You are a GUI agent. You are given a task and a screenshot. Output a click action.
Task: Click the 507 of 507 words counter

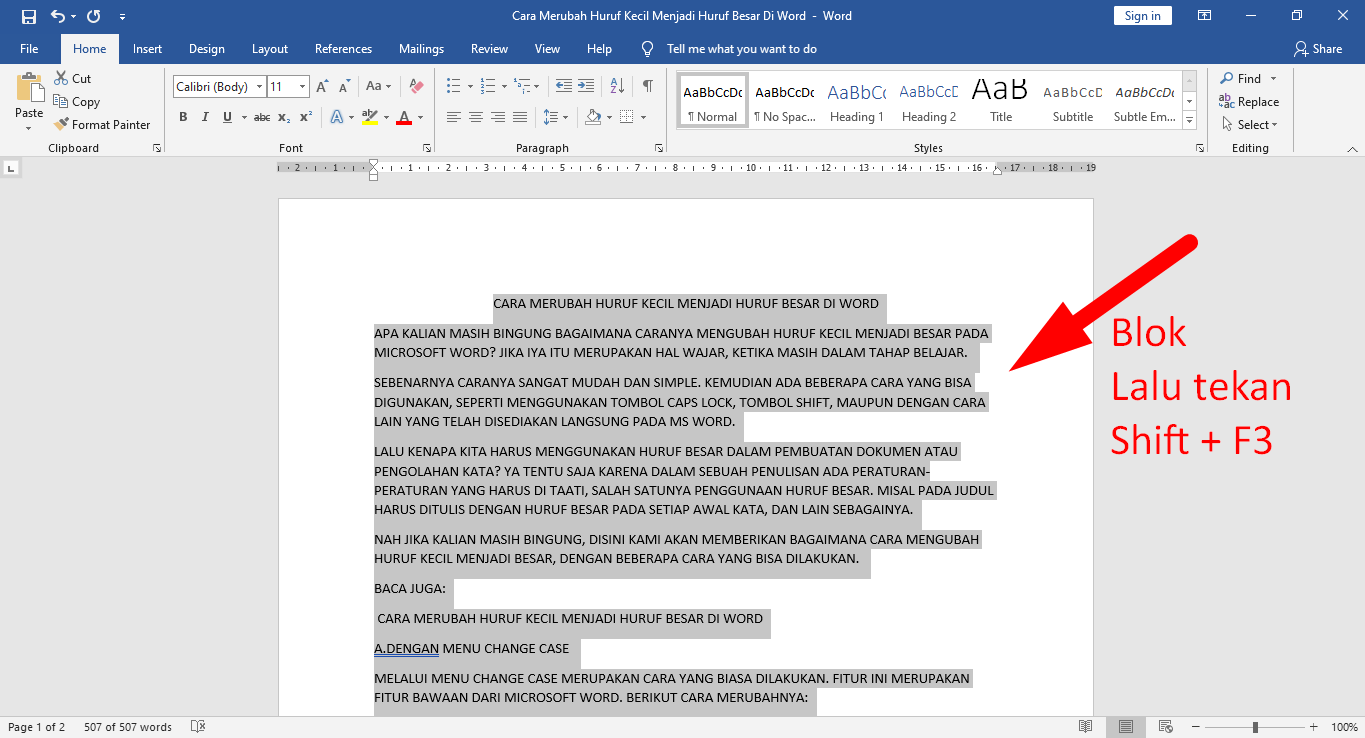tap(128, 727)
